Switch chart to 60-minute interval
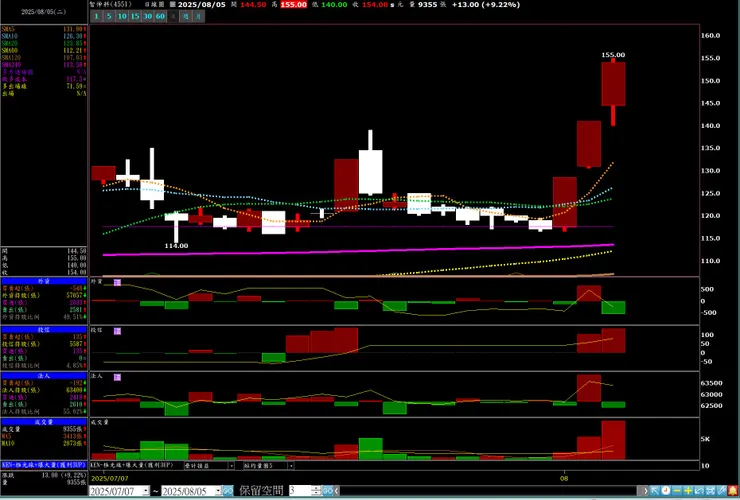 [x=160, y=17]
